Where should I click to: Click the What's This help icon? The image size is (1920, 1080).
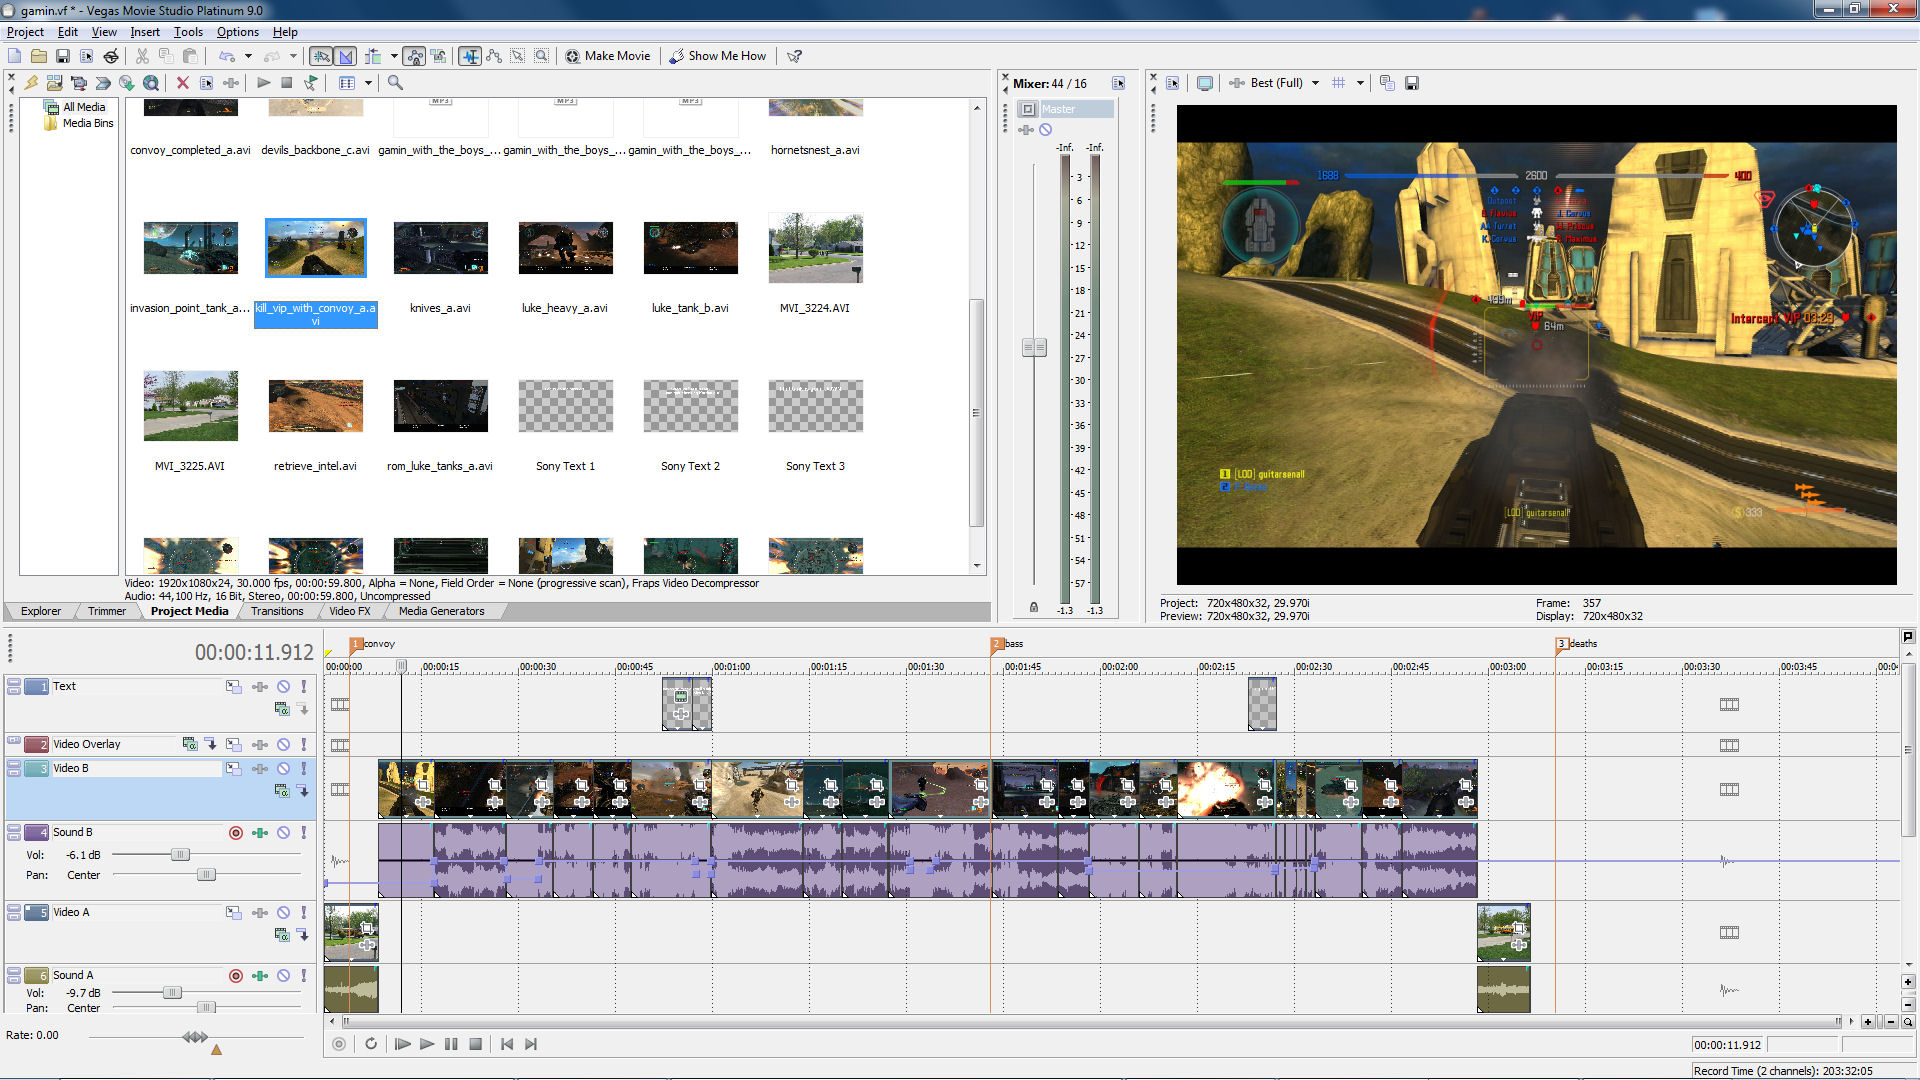coord(795,56)
